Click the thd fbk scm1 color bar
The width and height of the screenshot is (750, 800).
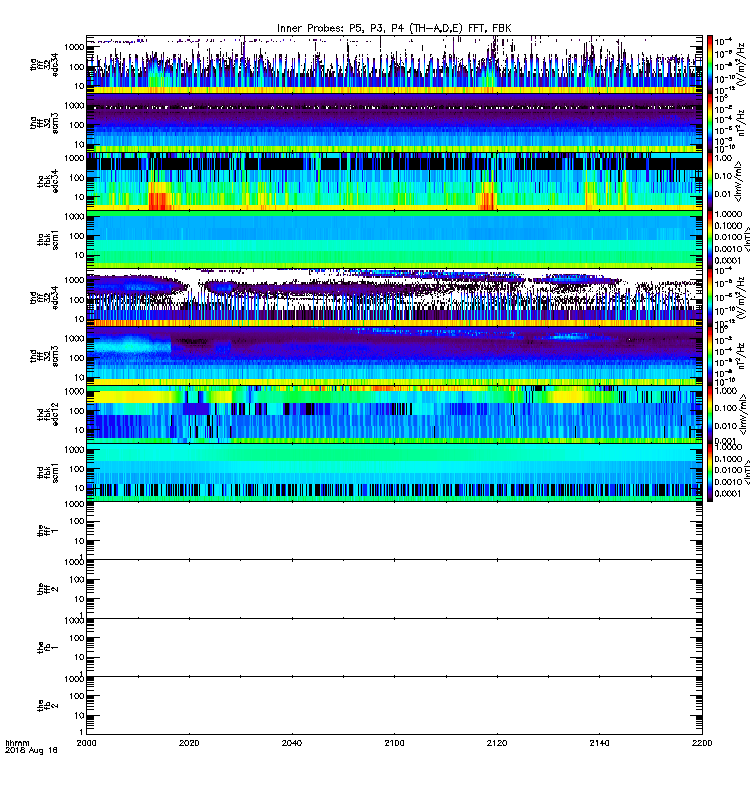pos(710,472)
